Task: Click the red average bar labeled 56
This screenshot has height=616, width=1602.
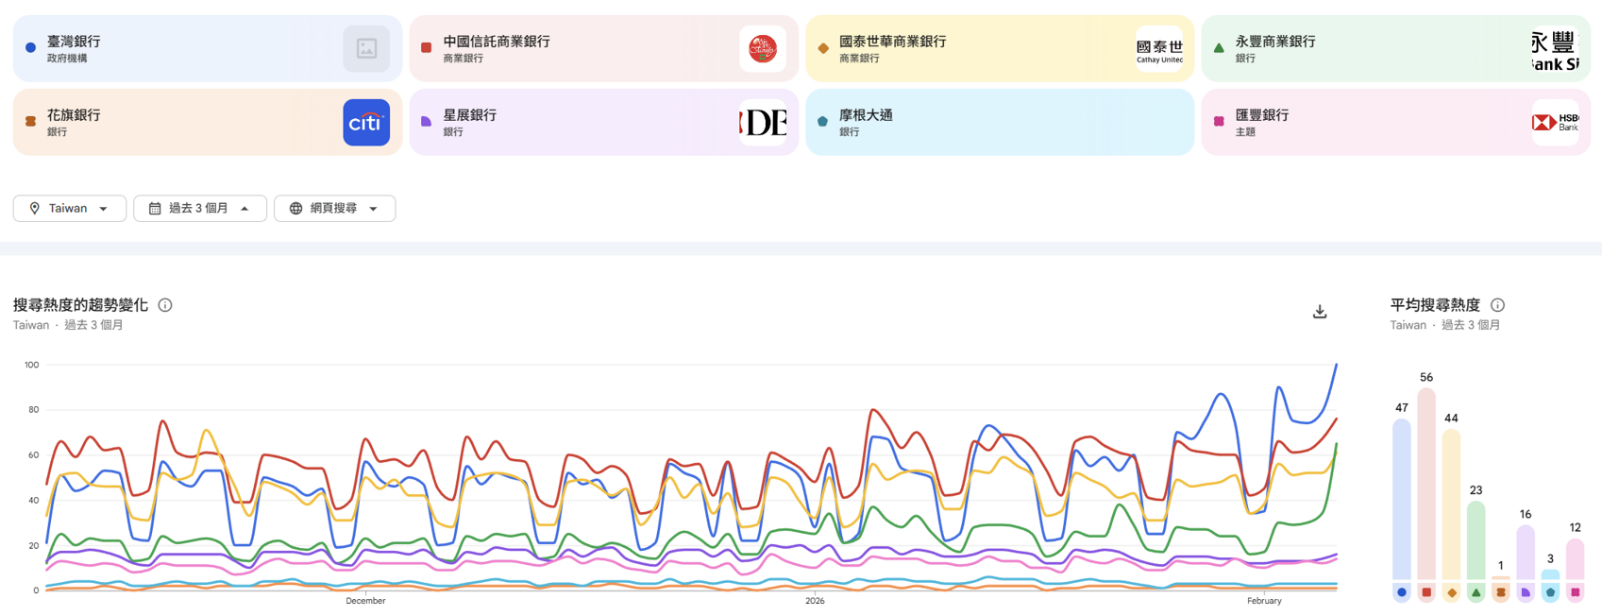Action: click(1426, 483)
